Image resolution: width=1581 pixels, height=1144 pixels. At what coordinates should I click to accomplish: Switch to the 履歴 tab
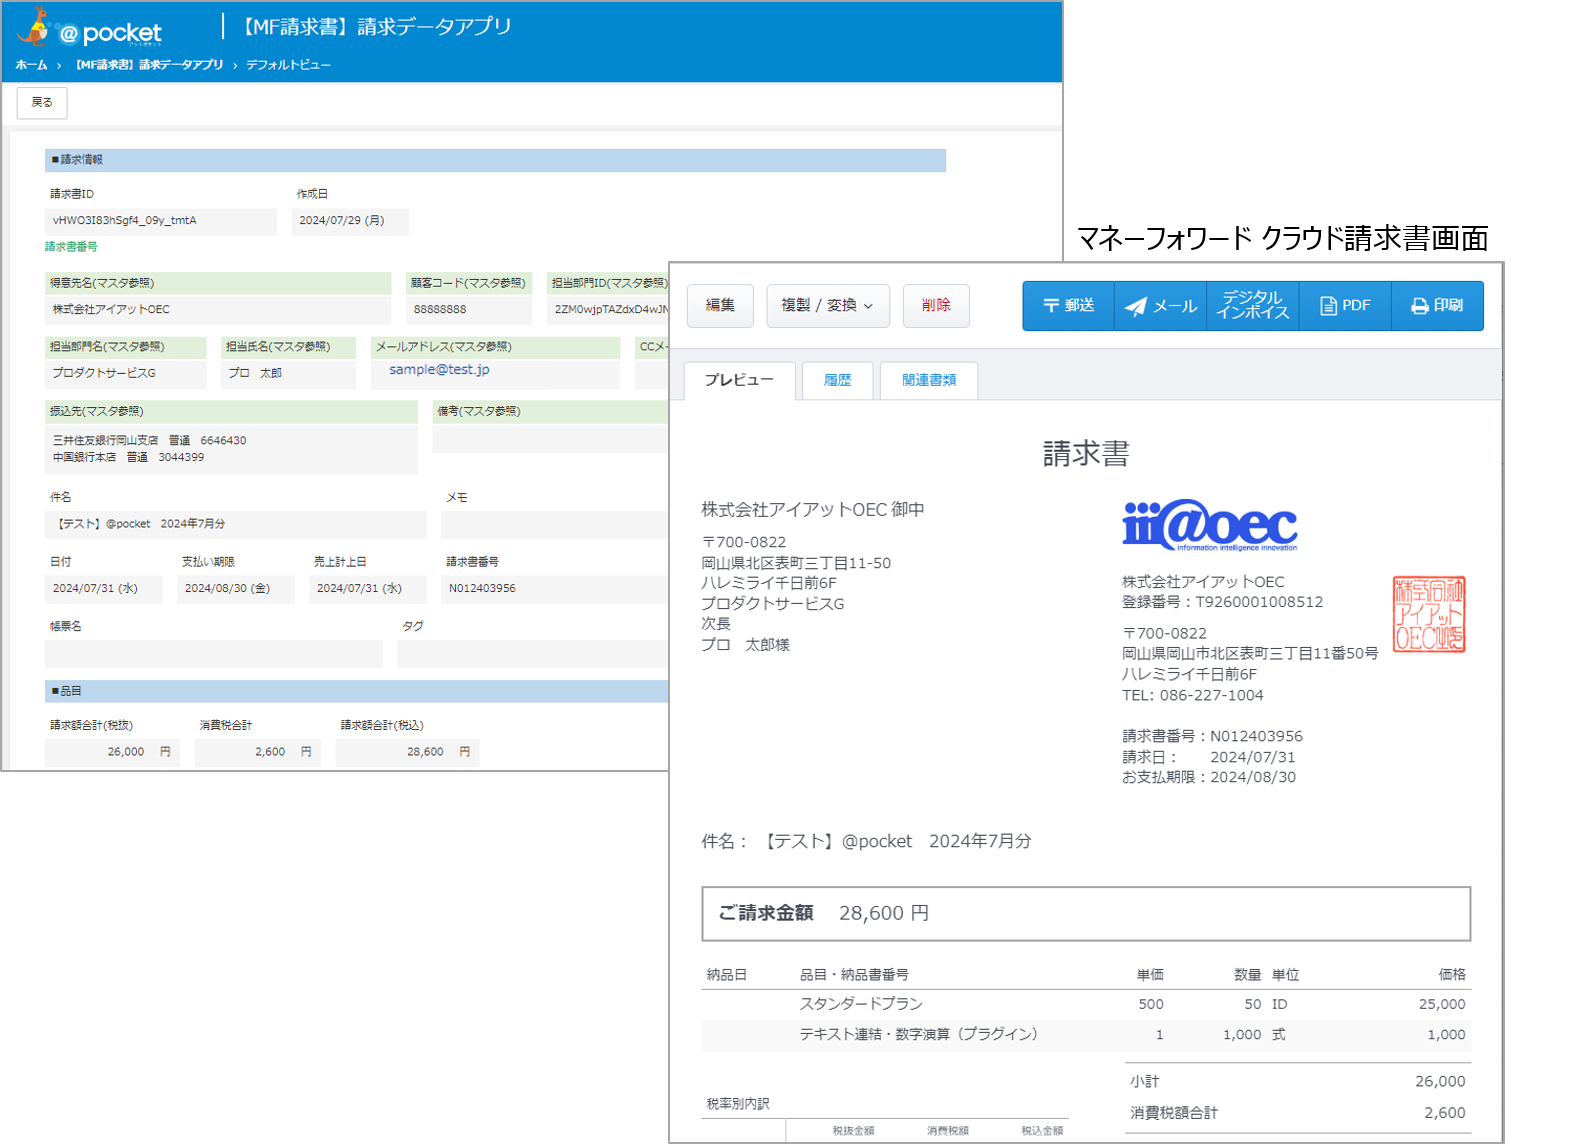pyautogui.click(x=837, y=380)
